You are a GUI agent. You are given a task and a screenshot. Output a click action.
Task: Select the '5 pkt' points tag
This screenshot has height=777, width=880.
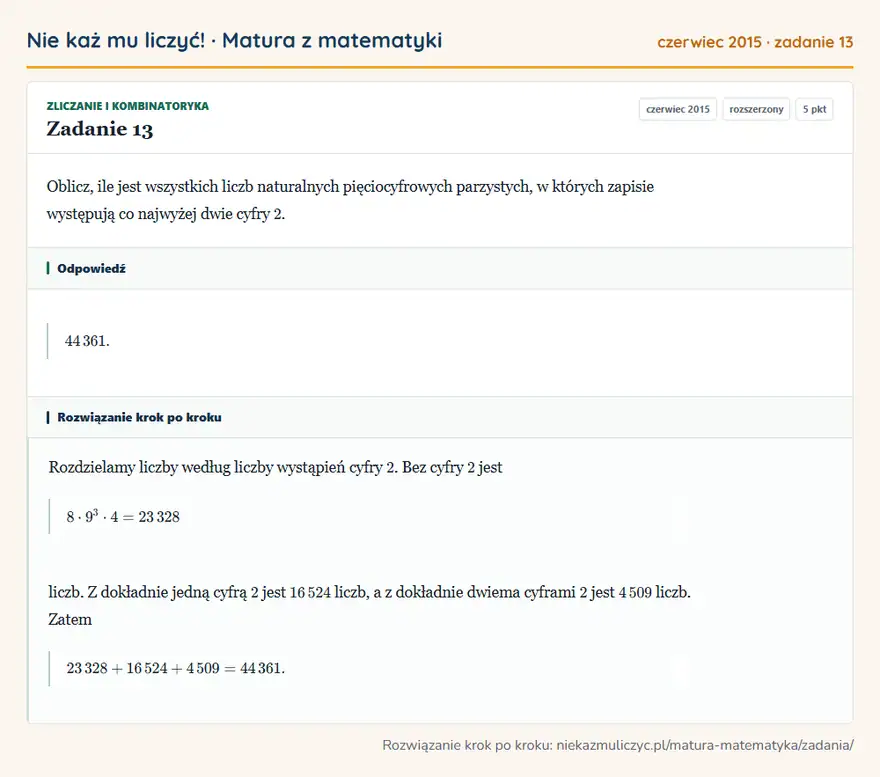point(814,109)
